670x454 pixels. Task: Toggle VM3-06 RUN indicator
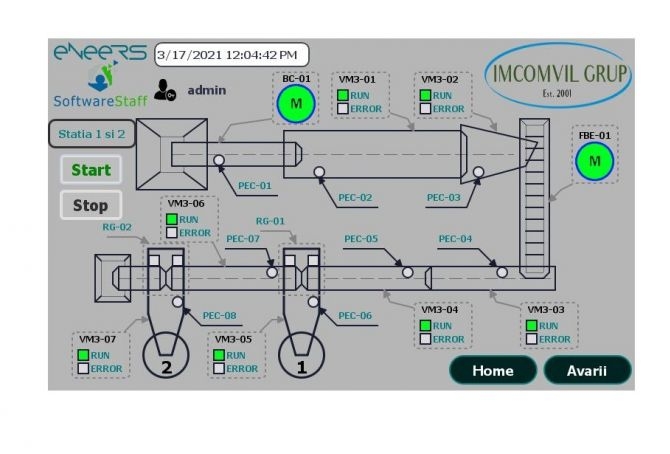tap(171, 219)
